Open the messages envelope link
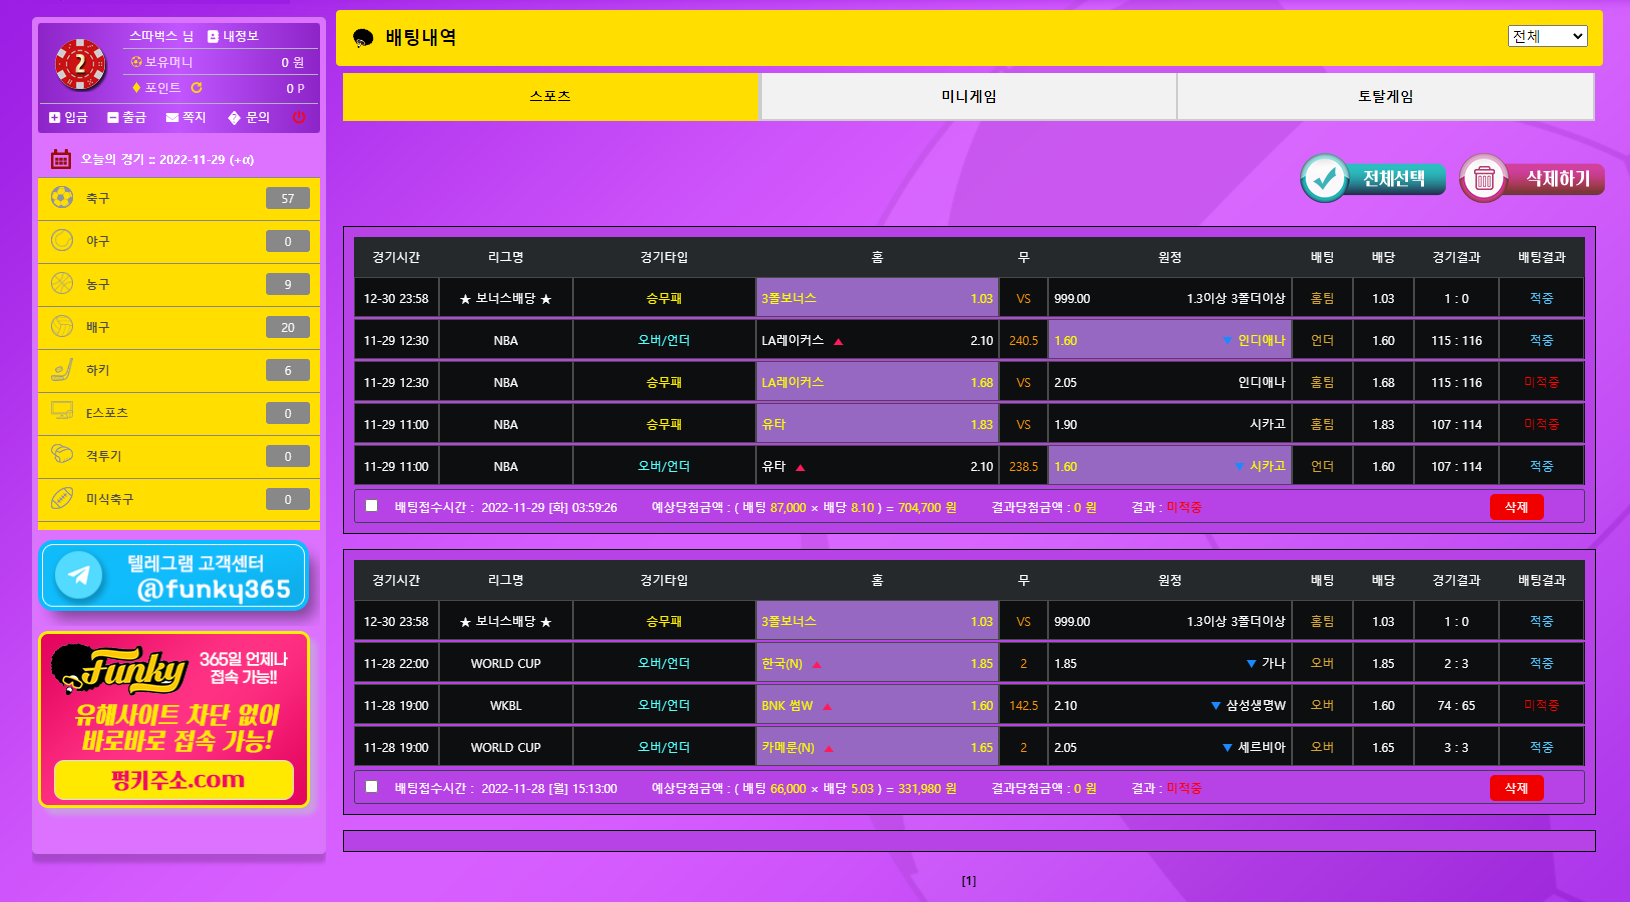The height and width of the screenshot is (902, 1630). (x=186, y=117)
